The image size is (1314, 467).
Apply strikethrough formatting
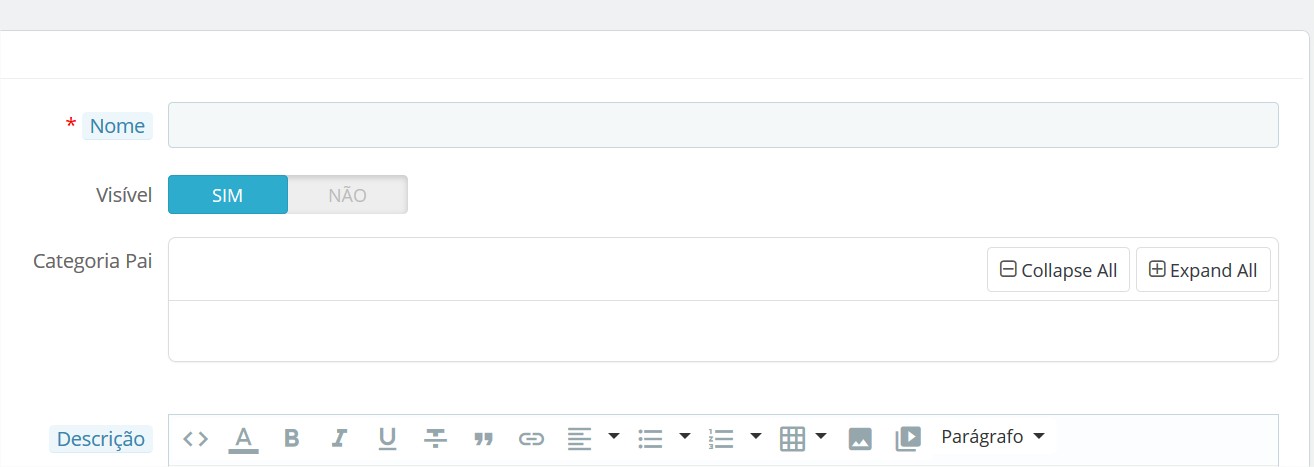[435, 438]
